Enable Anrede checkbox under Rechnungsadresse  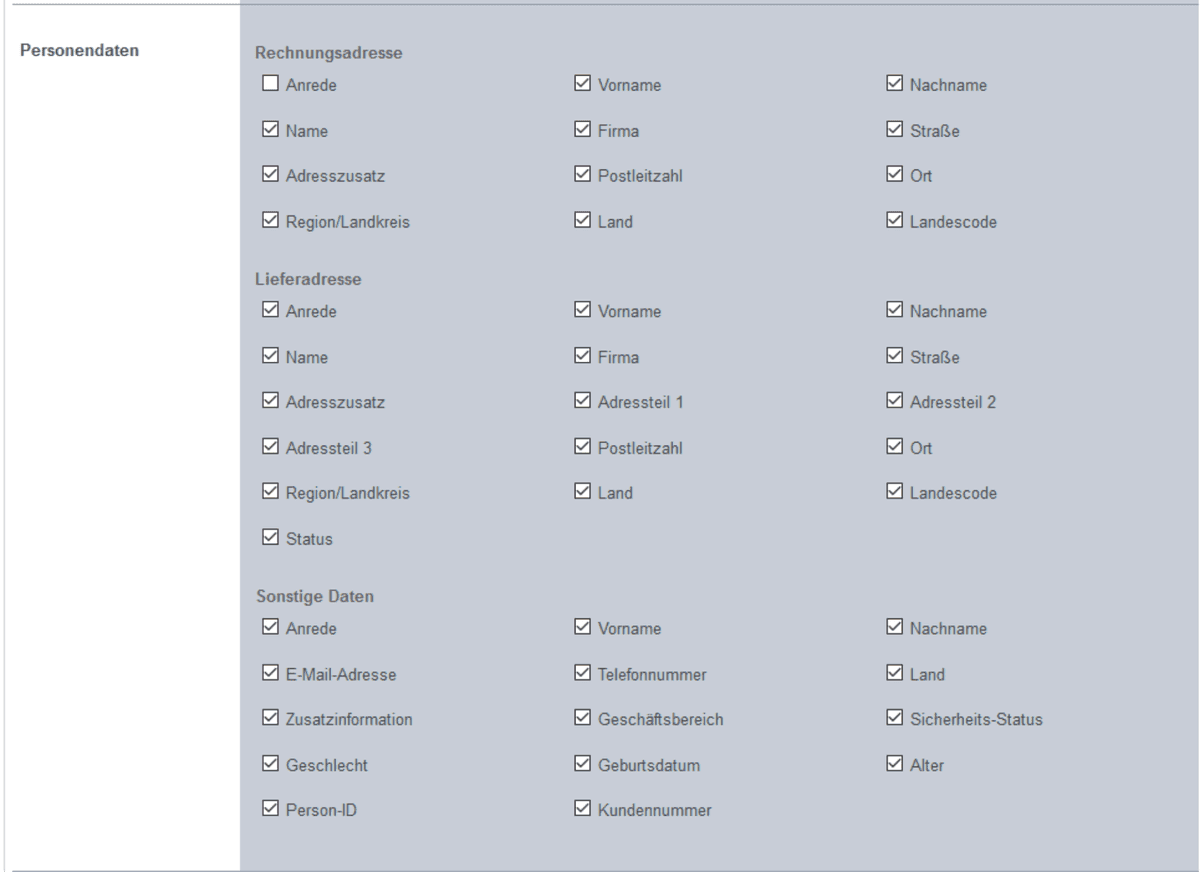click(270, 85)
